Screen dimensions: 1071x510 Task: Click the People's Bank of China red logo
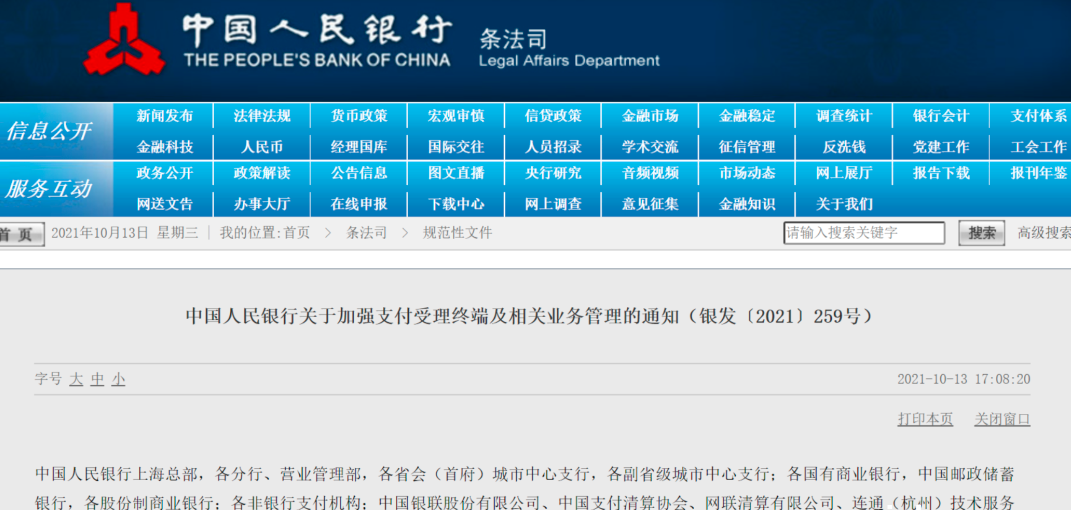click(124, 40)
